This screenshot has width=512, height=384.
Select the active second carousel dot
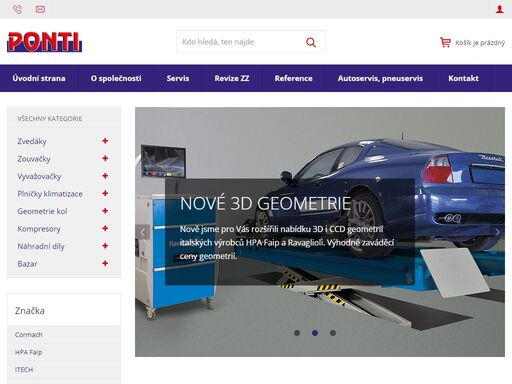click(x=315, y=333)
